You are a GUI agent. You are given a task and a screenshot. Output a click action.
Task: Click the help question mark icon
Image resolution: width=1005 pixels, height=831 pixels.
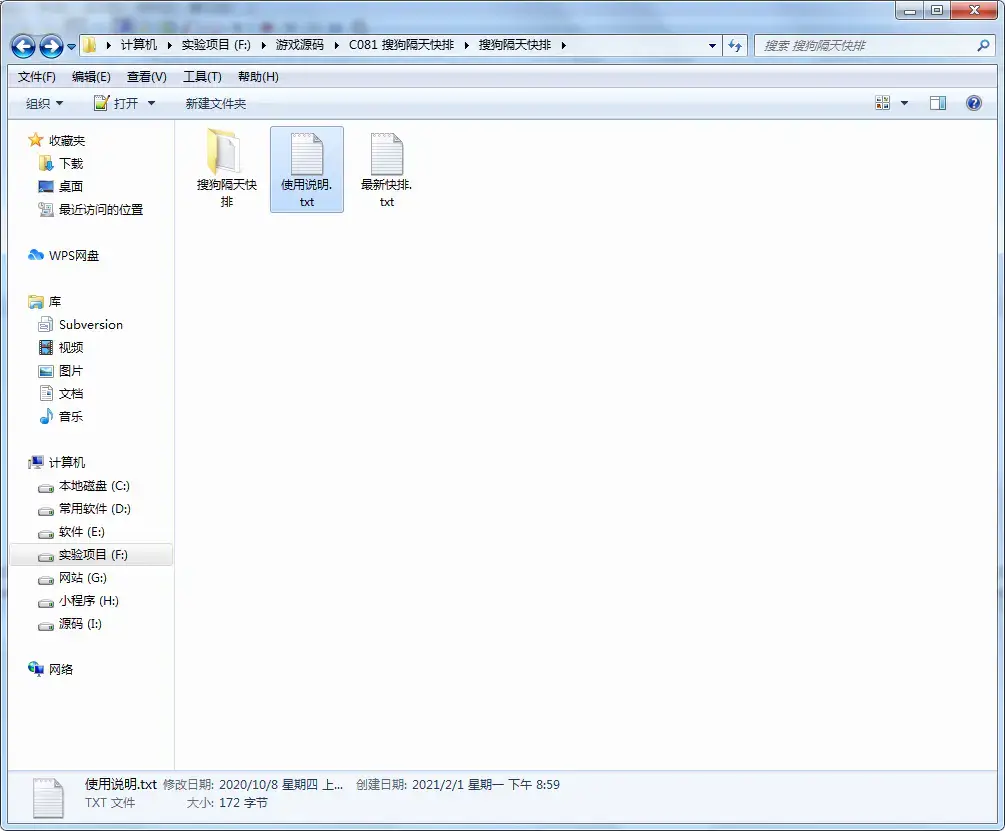(x=974, y=103)
